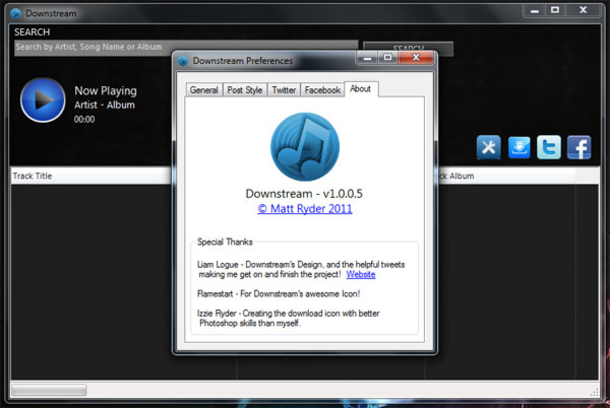Click the SEARCH heading label
This screenshot has width=610, height=408.
point(32,32)
